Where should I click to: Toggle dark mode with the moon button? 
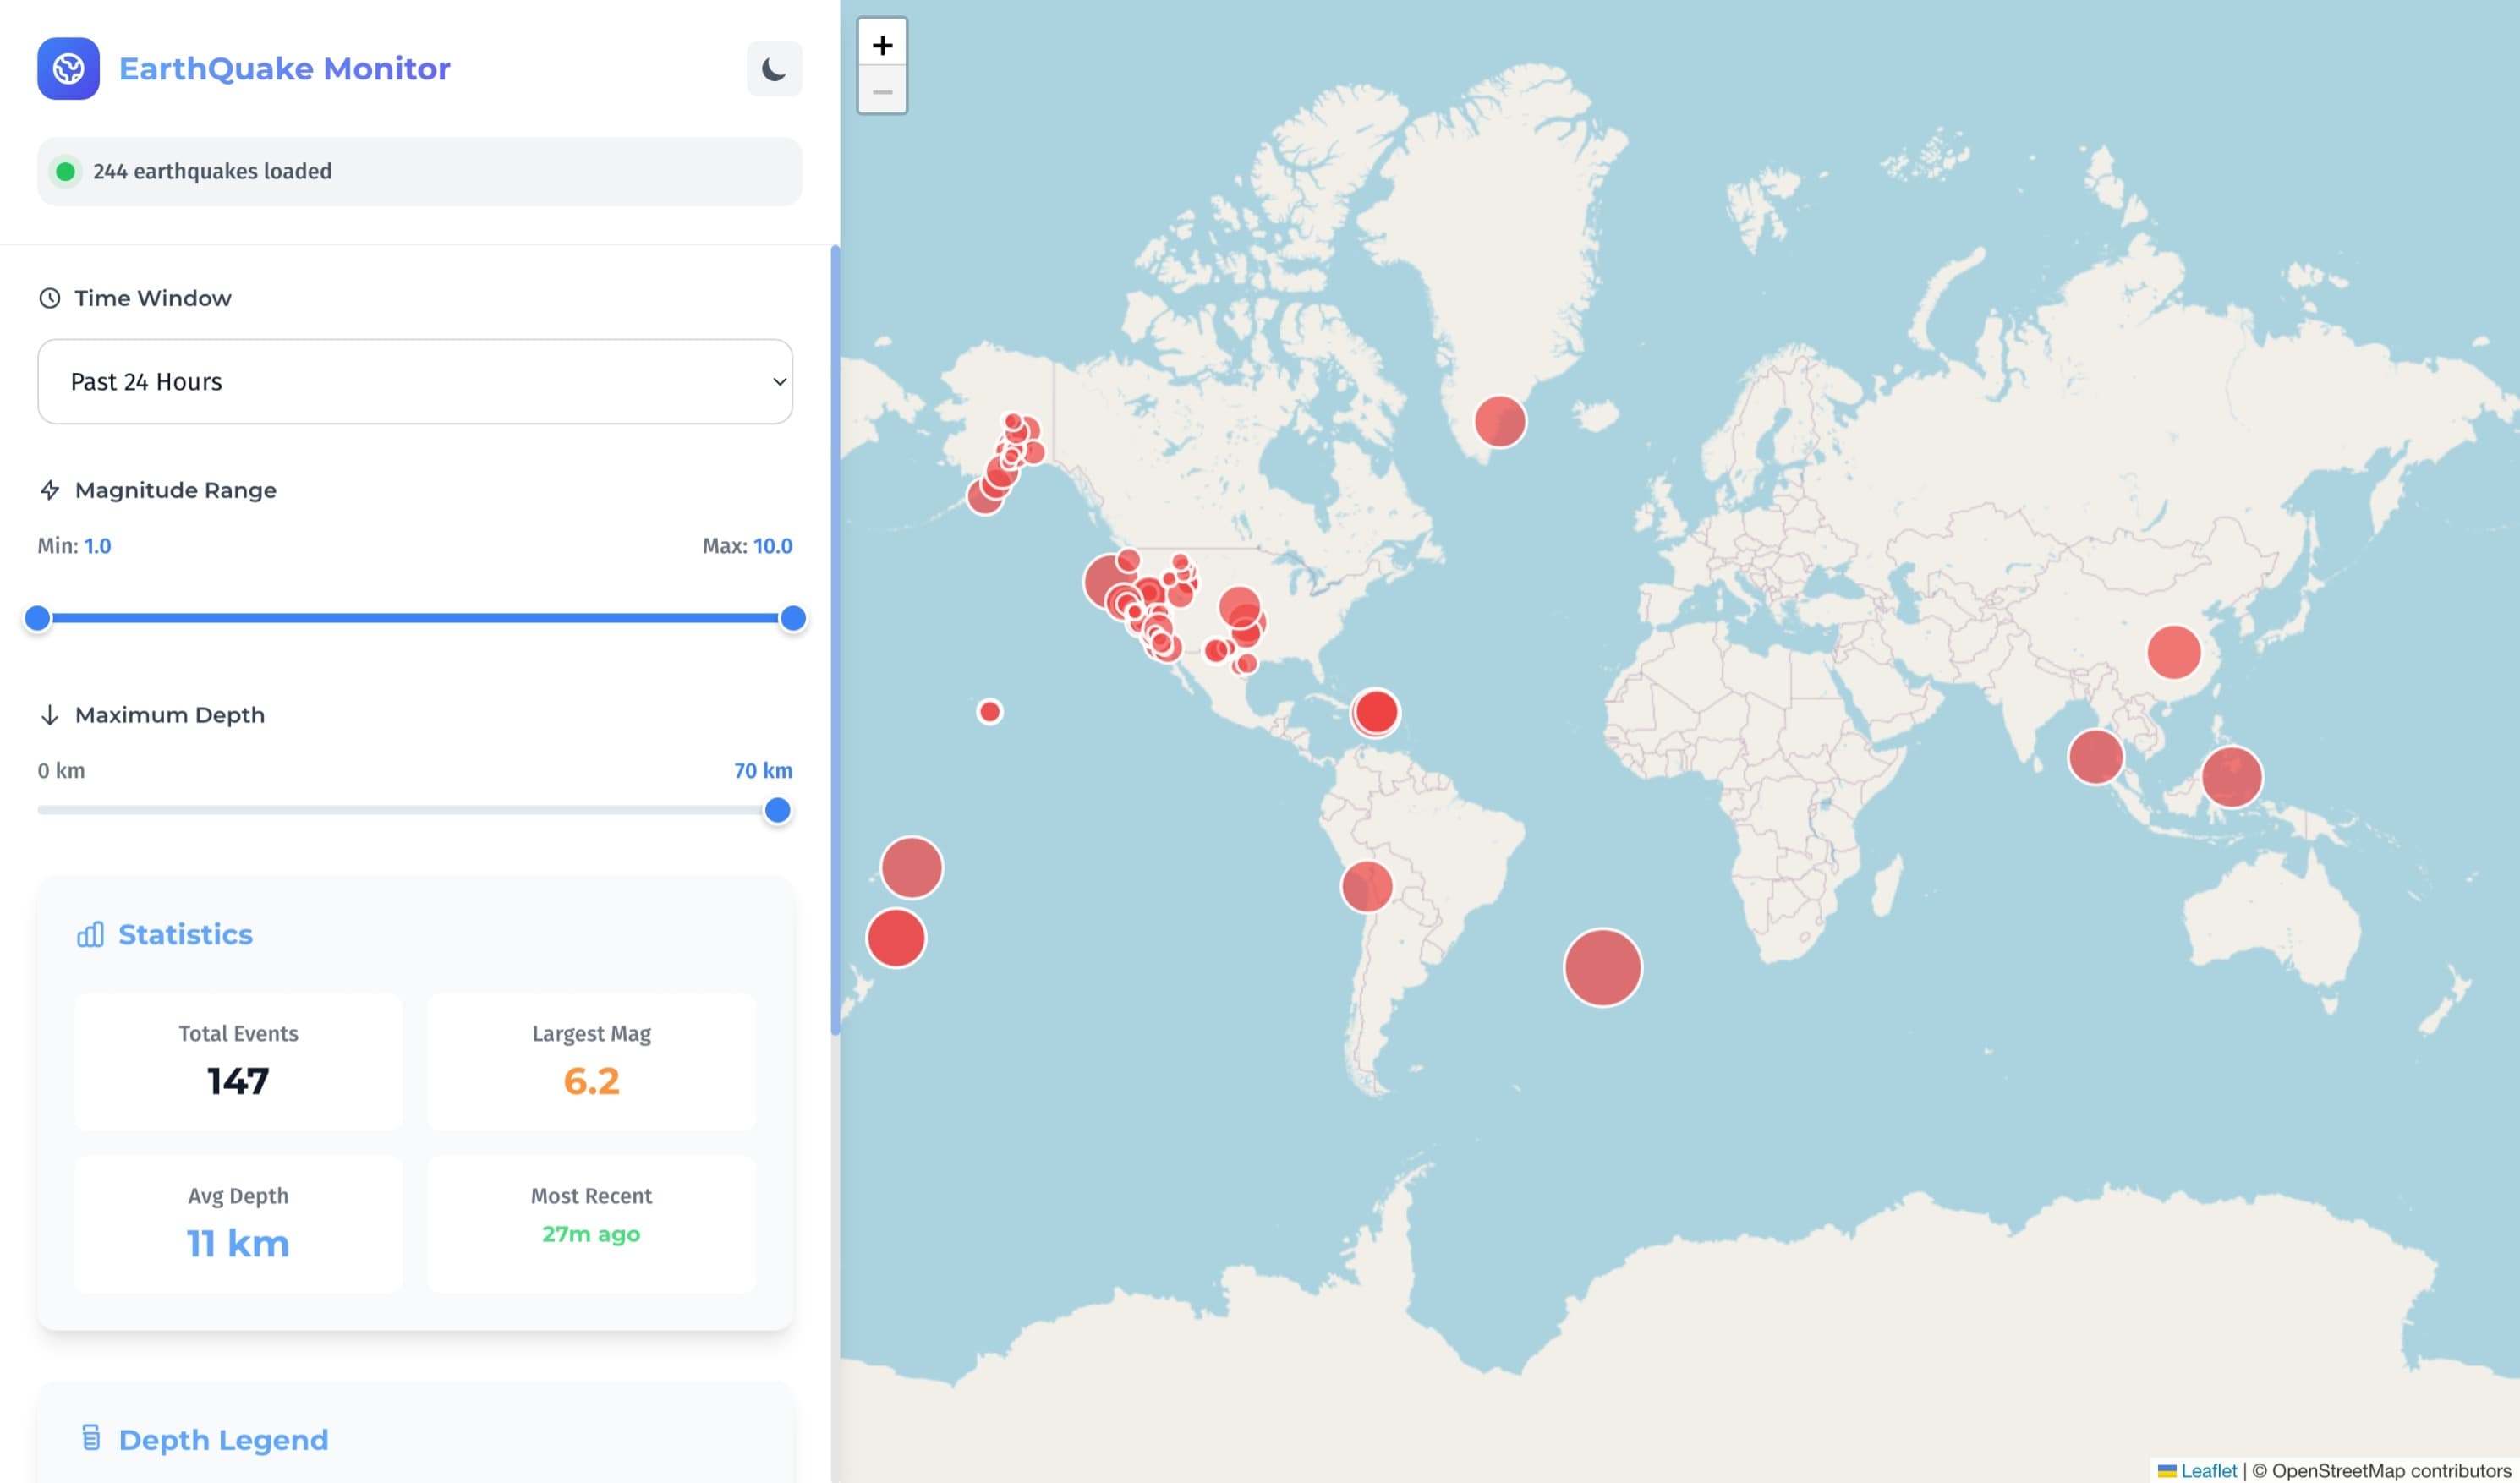[775, 68]
